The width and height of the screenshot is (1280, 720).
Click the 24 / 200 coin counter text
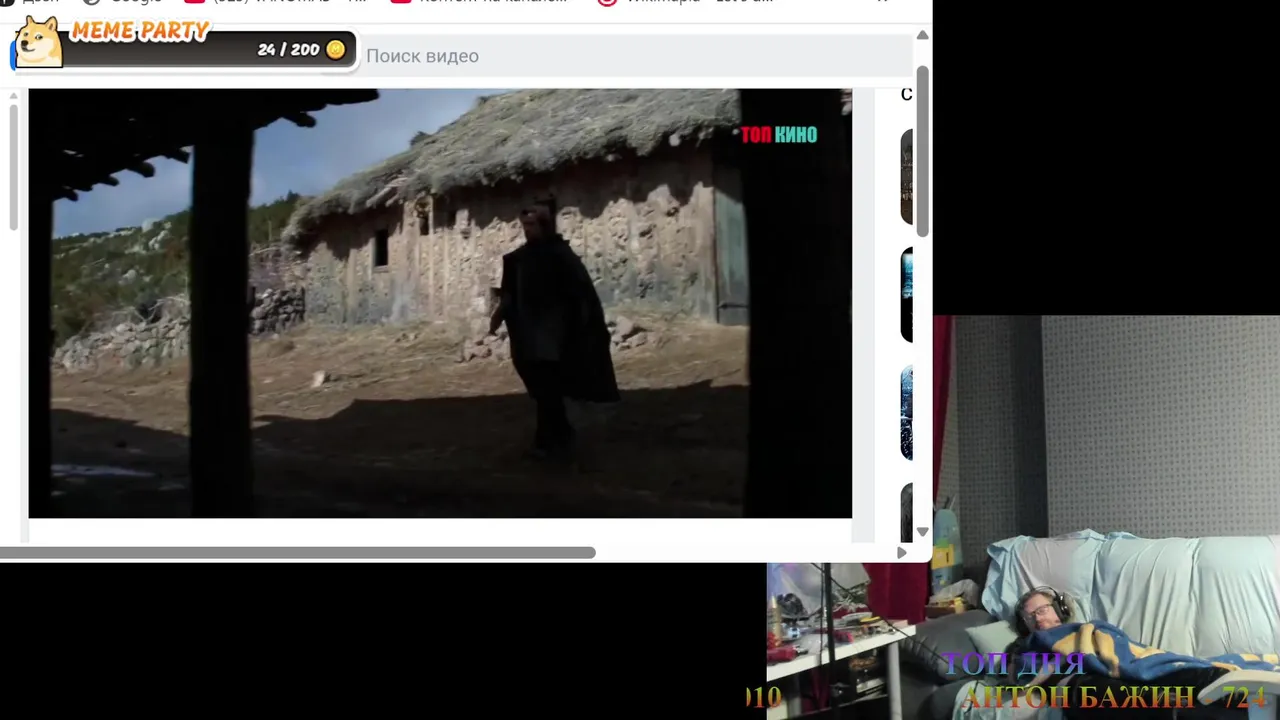coord(288,49)
